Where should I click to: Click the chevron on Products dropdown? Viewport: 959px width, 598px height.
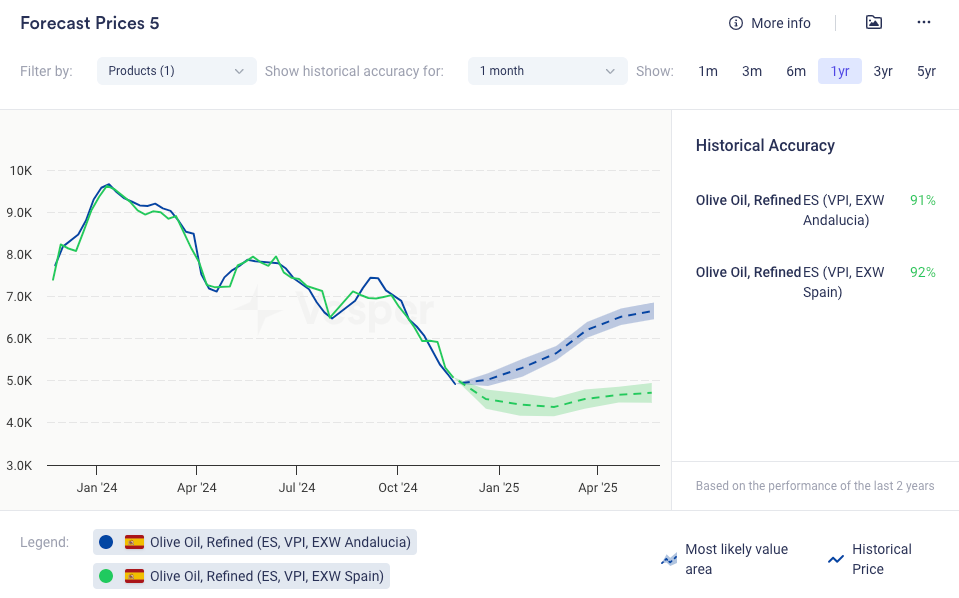click(239, 71)
